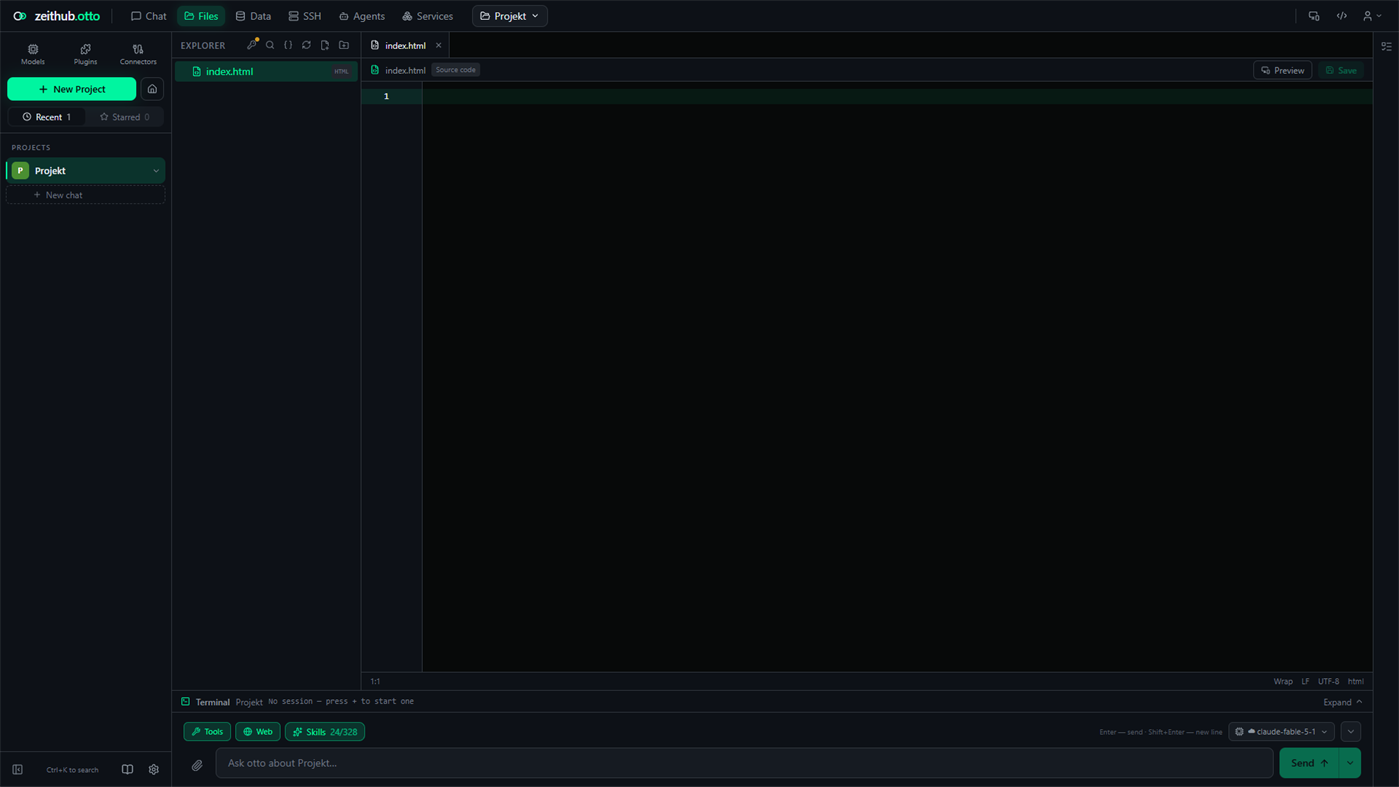The image size is (1399, 787).
Task: Focus the Ask otto about Projekt input
Action: 744,763
